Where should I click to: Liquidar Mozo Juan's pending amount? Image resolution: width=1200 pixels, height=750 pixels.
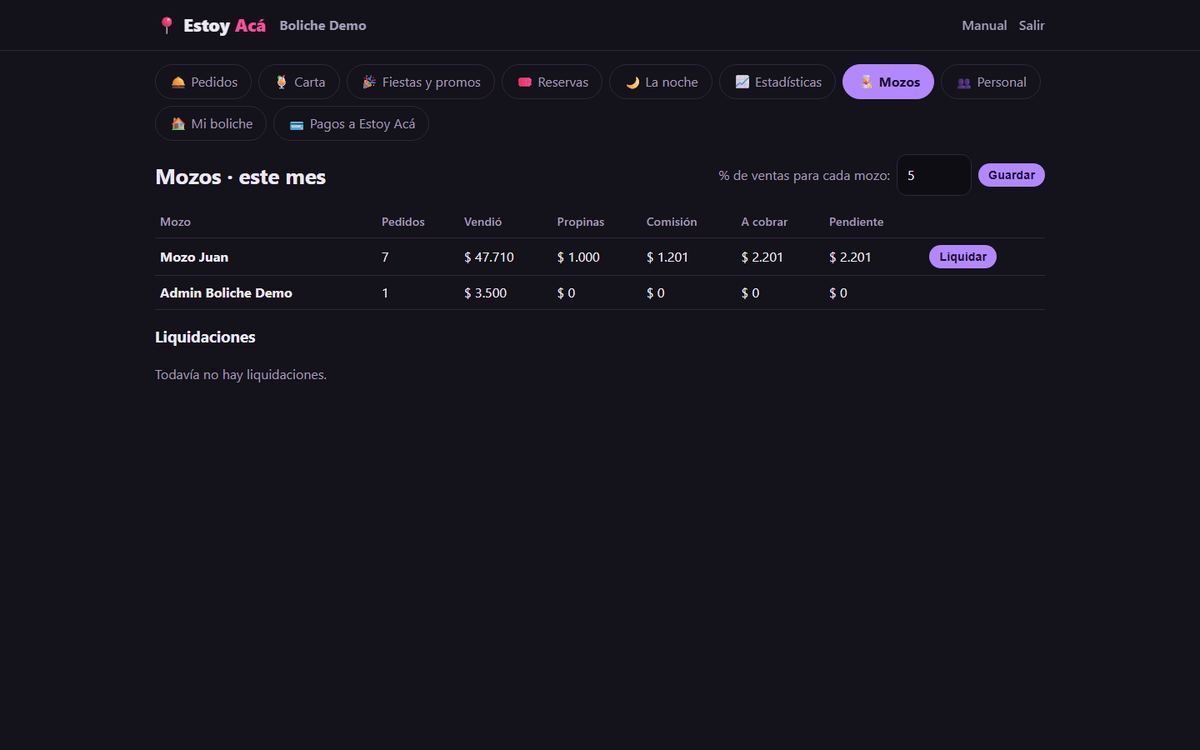(963, 257)
